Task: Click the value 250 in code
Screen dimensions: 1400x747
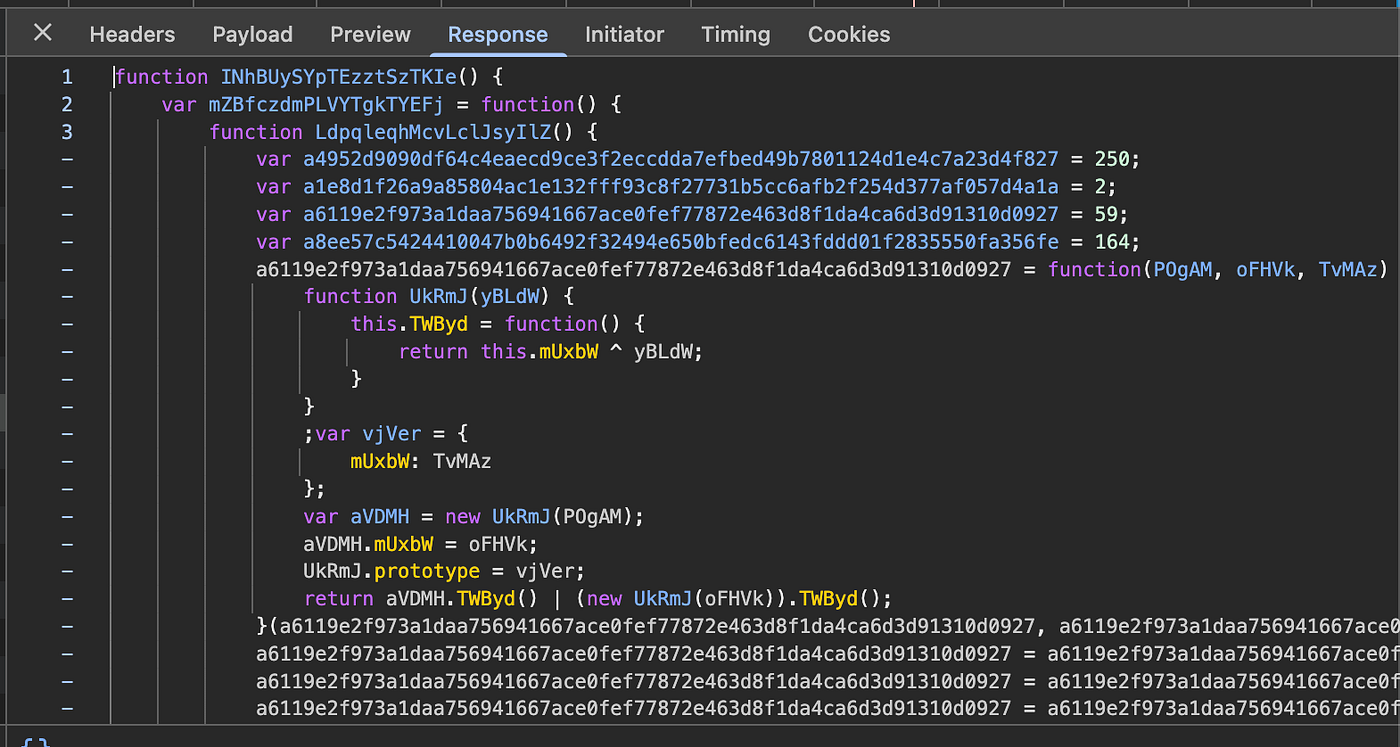Action: point(1112,159)
